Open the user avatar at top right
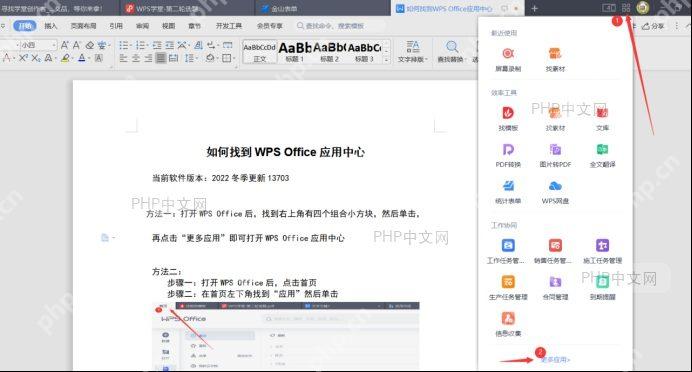Screen dimensions: 692x372 (x=643, y=8)
